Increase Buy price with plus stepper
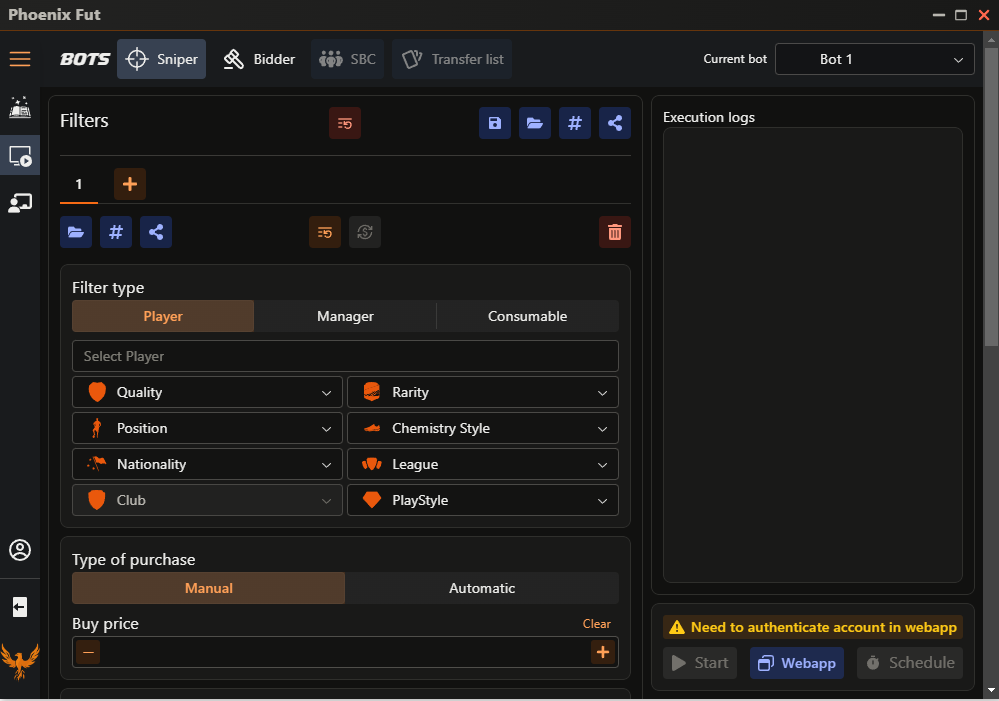 [x=602, y=653]
